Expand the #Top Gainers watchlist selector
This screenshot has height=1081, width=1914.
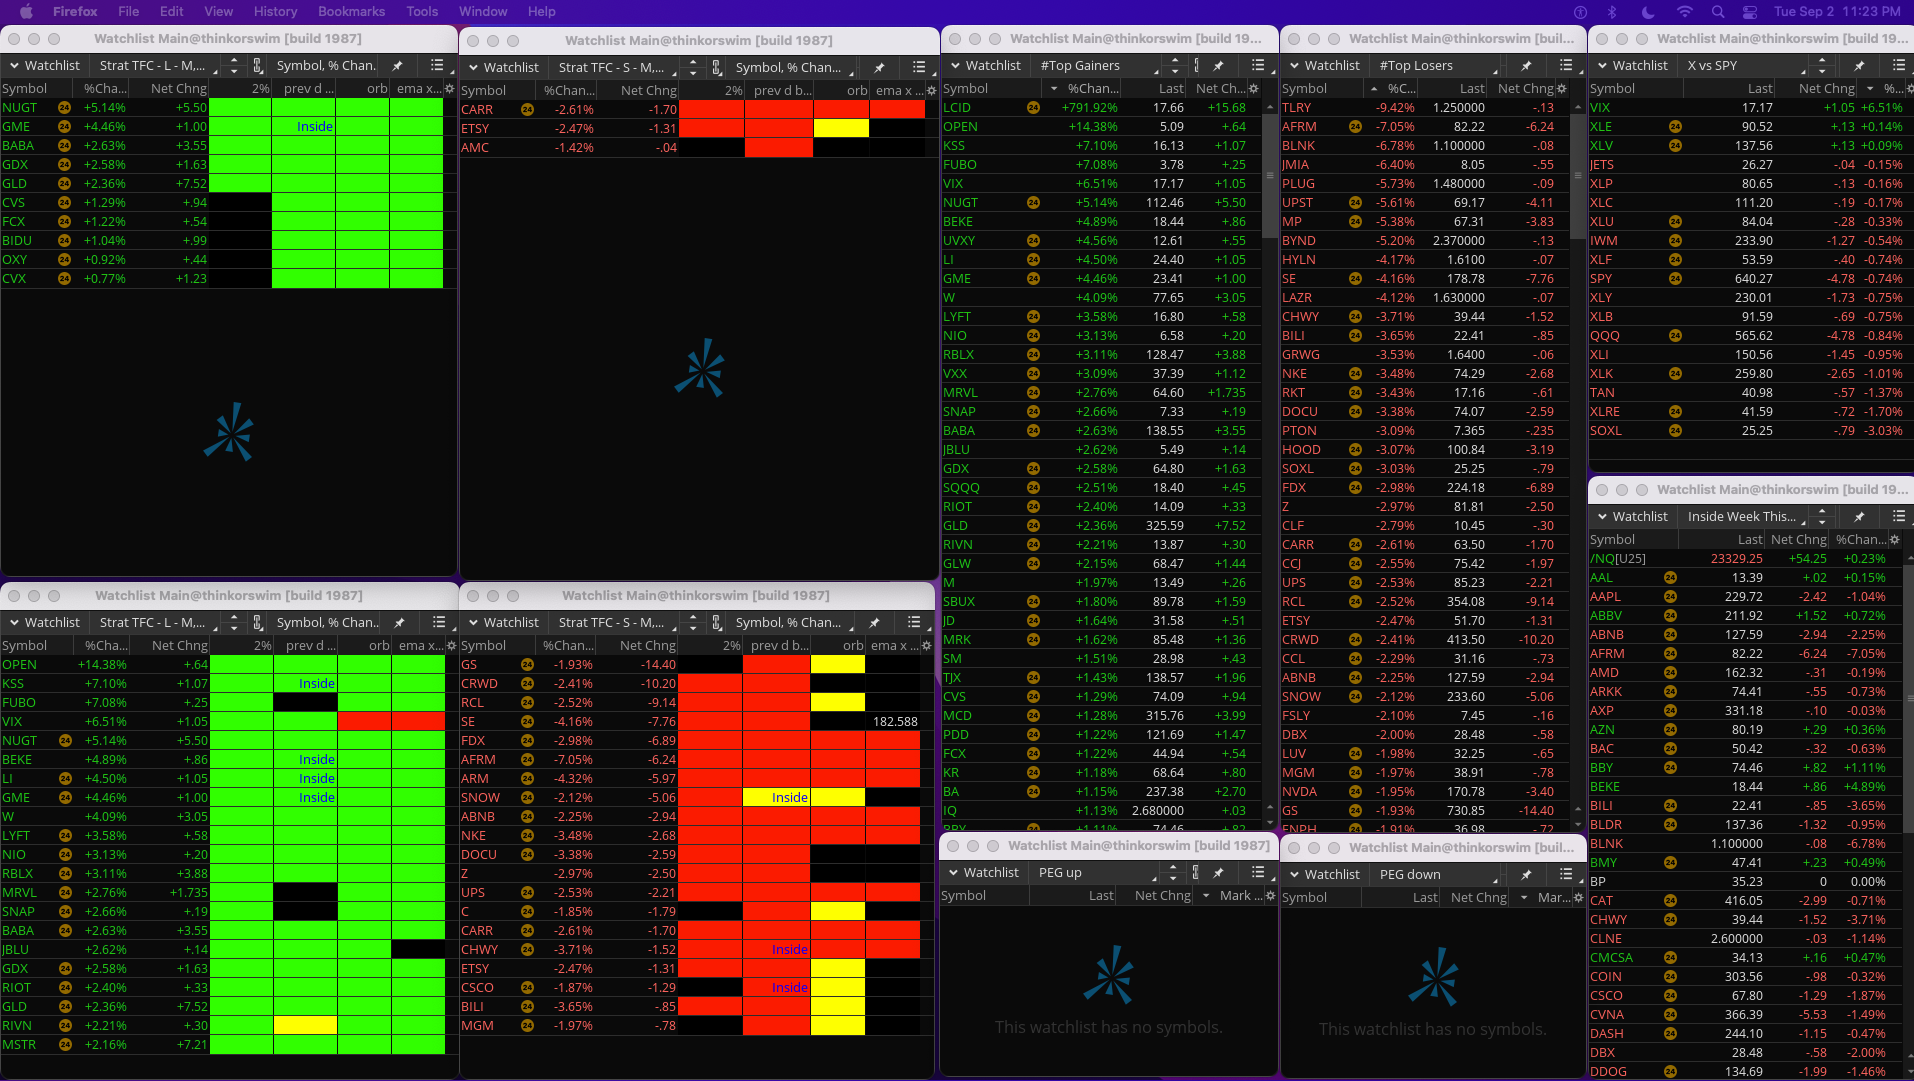click(x=1097, y=65)
